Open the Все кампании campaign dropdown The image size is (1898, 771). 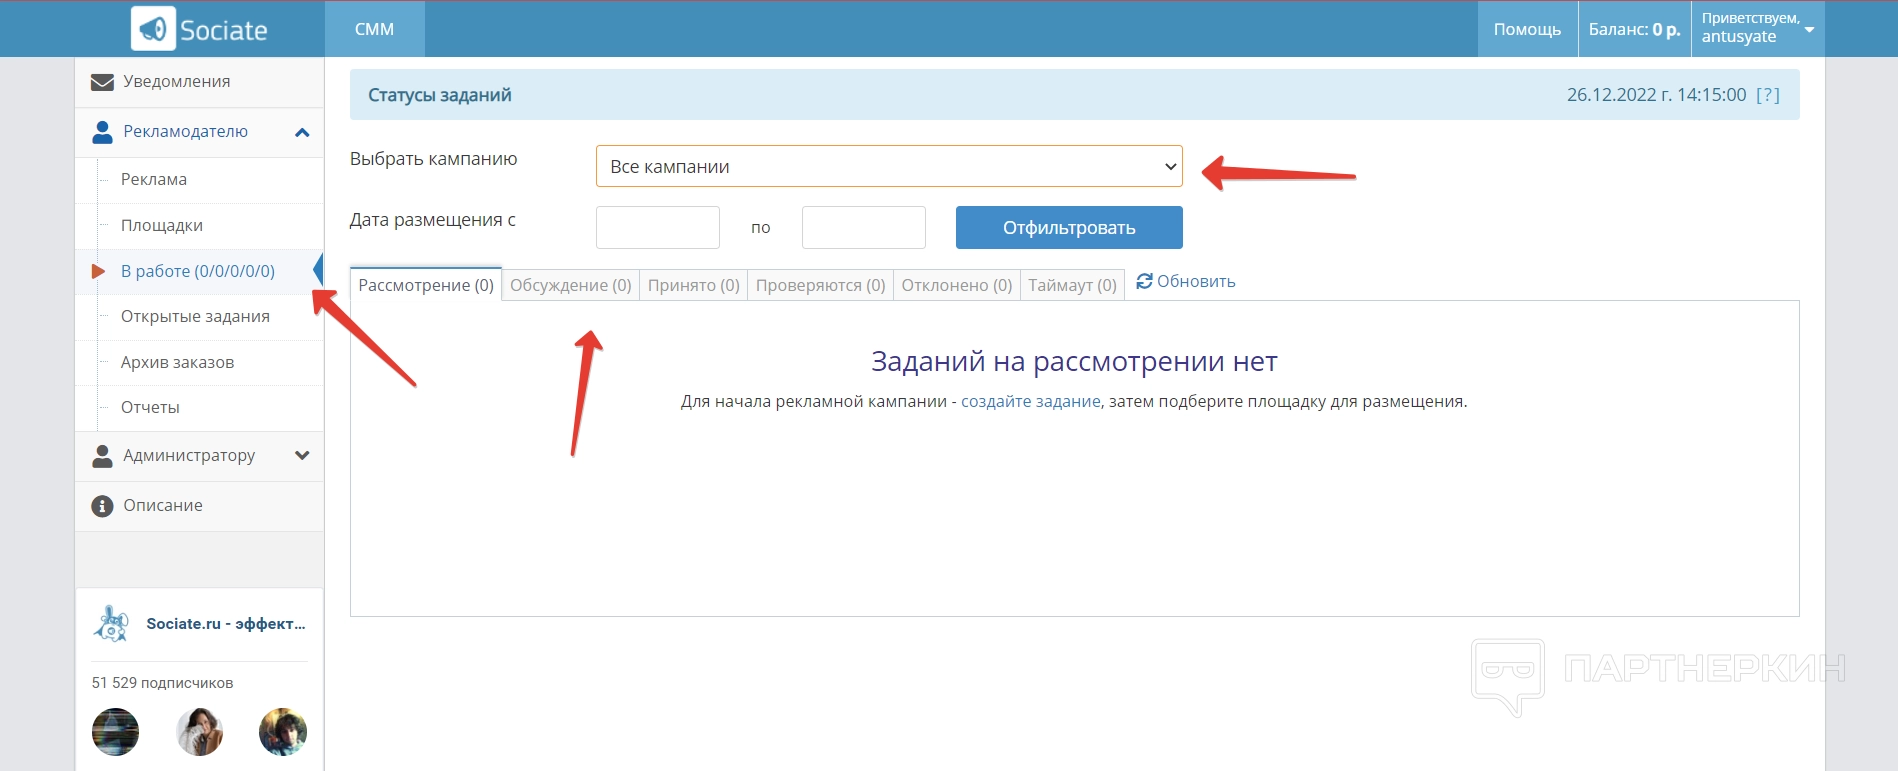tap(889, 166)
